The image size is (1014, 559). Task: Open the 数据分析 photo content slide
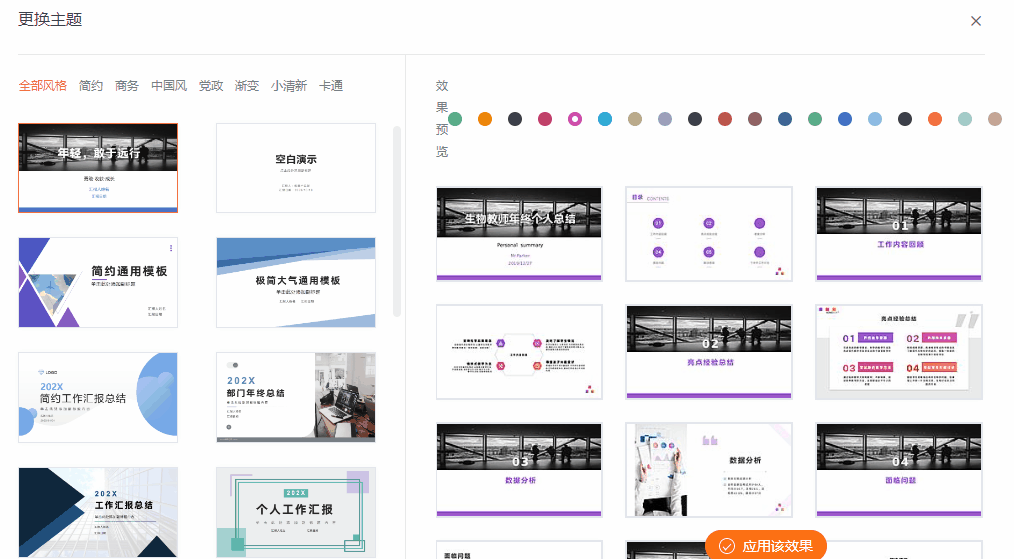[x=709, y=470]
